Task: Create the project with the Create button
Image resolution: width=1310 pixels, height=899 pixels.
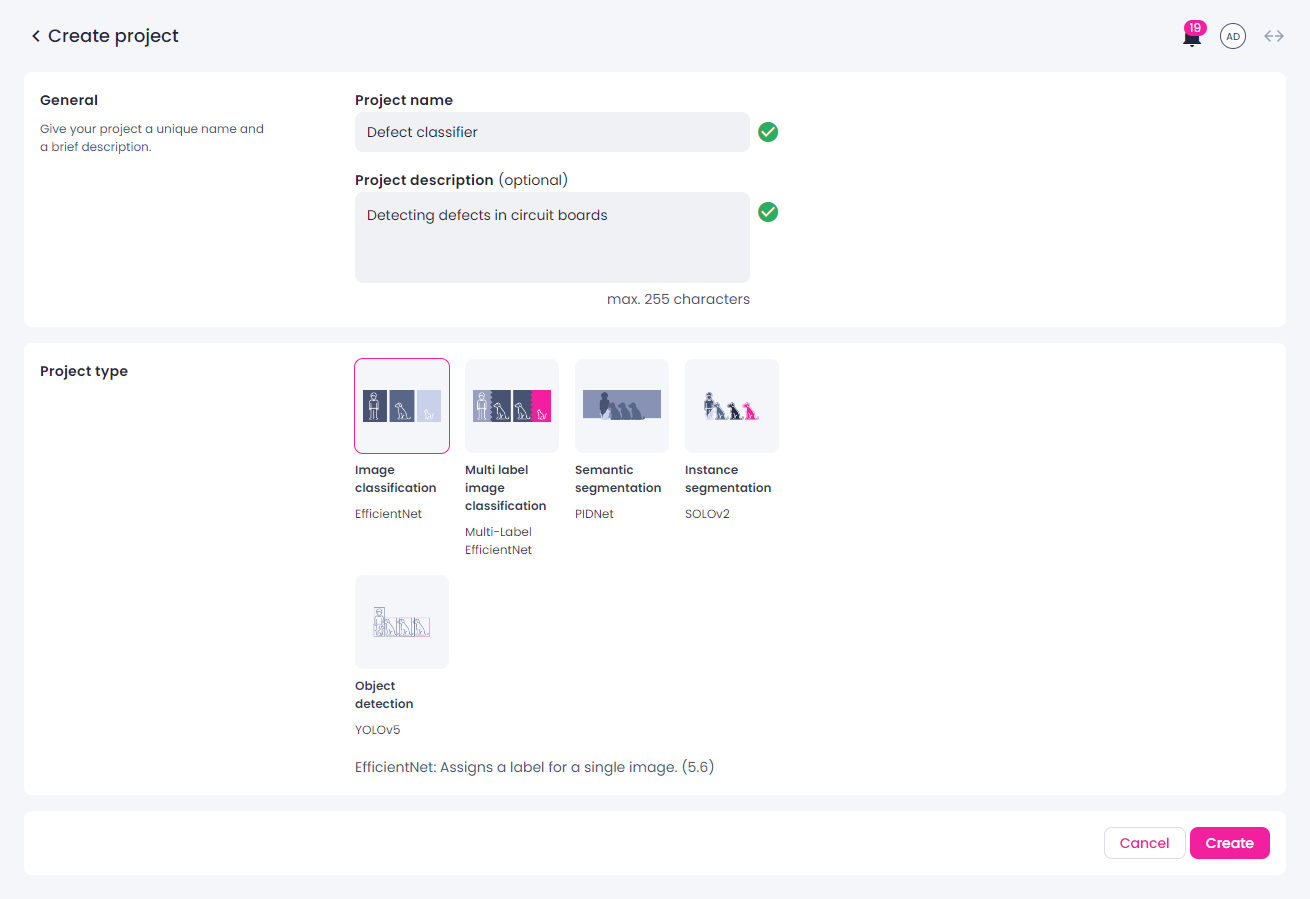Action: (1230, 843)
